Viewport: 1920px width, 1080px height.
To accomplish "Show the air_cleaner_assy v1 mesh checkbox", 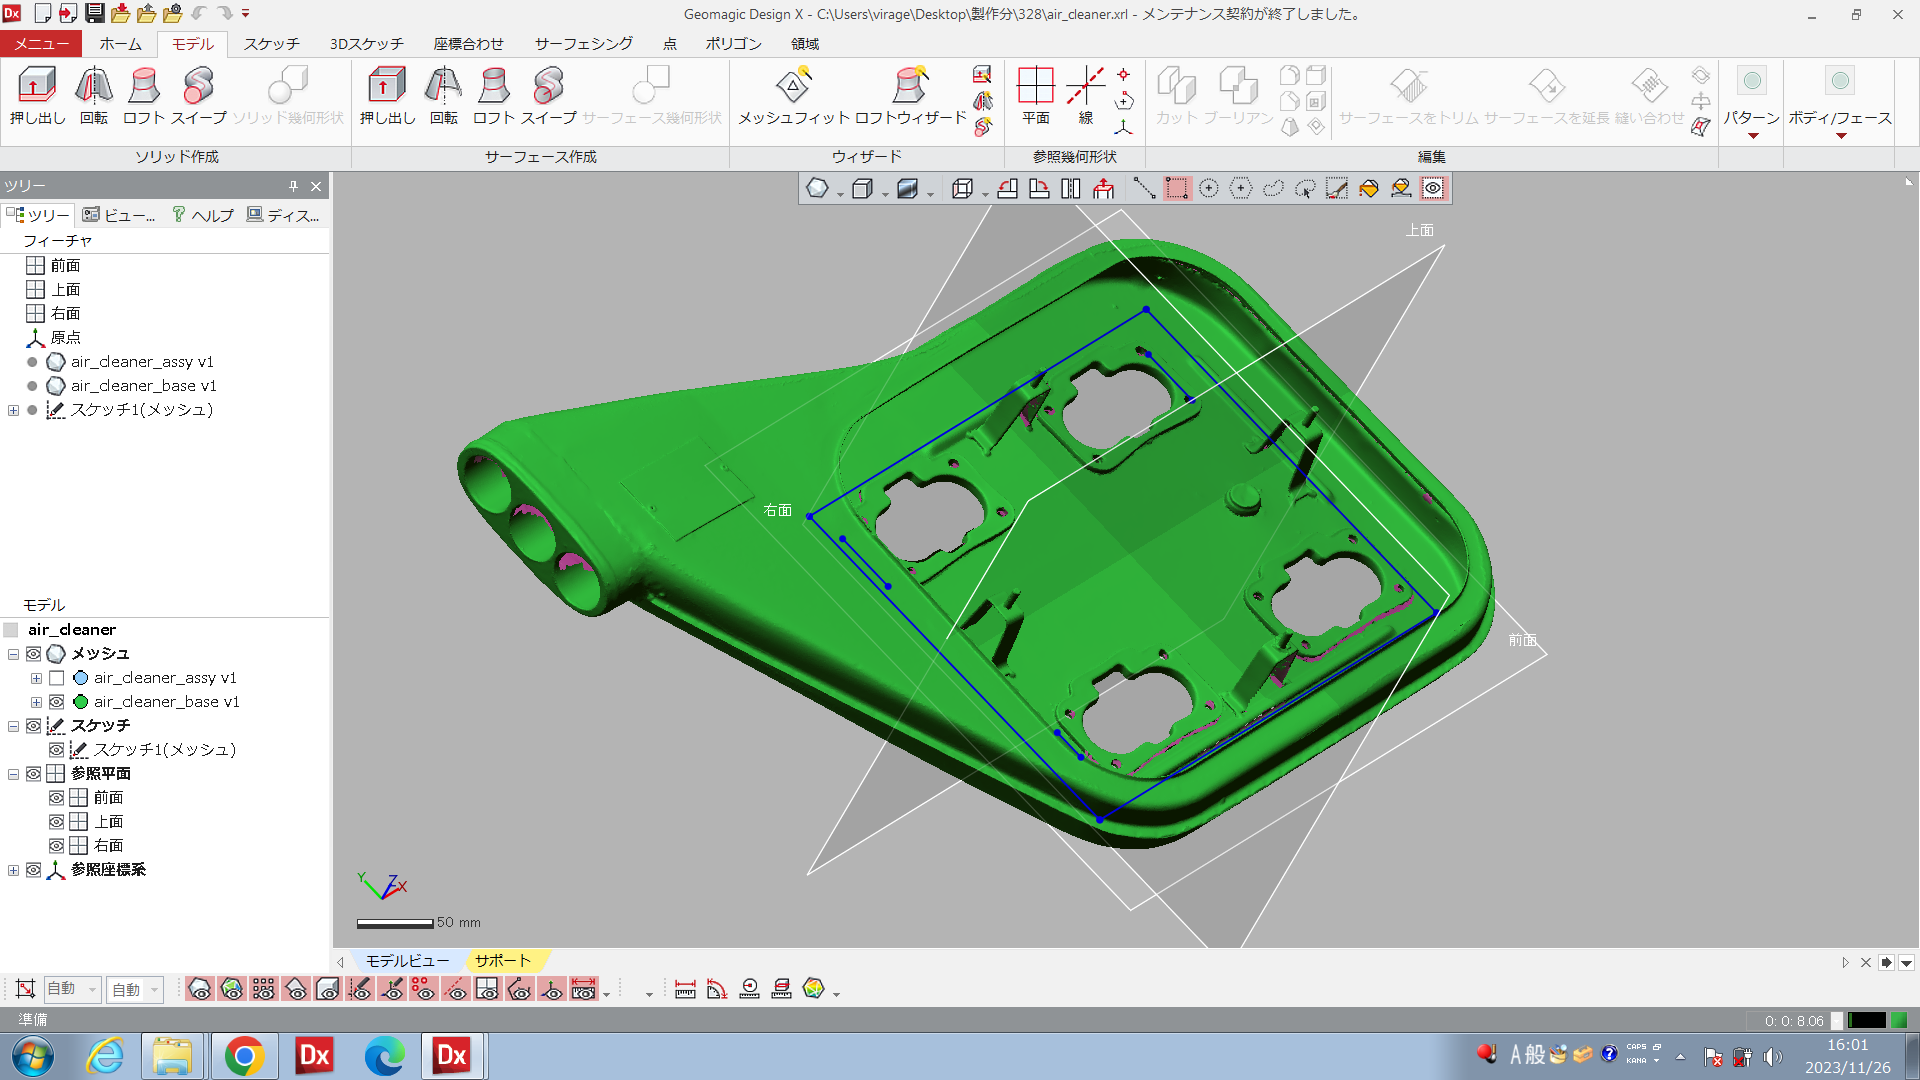I will [57, 678].
